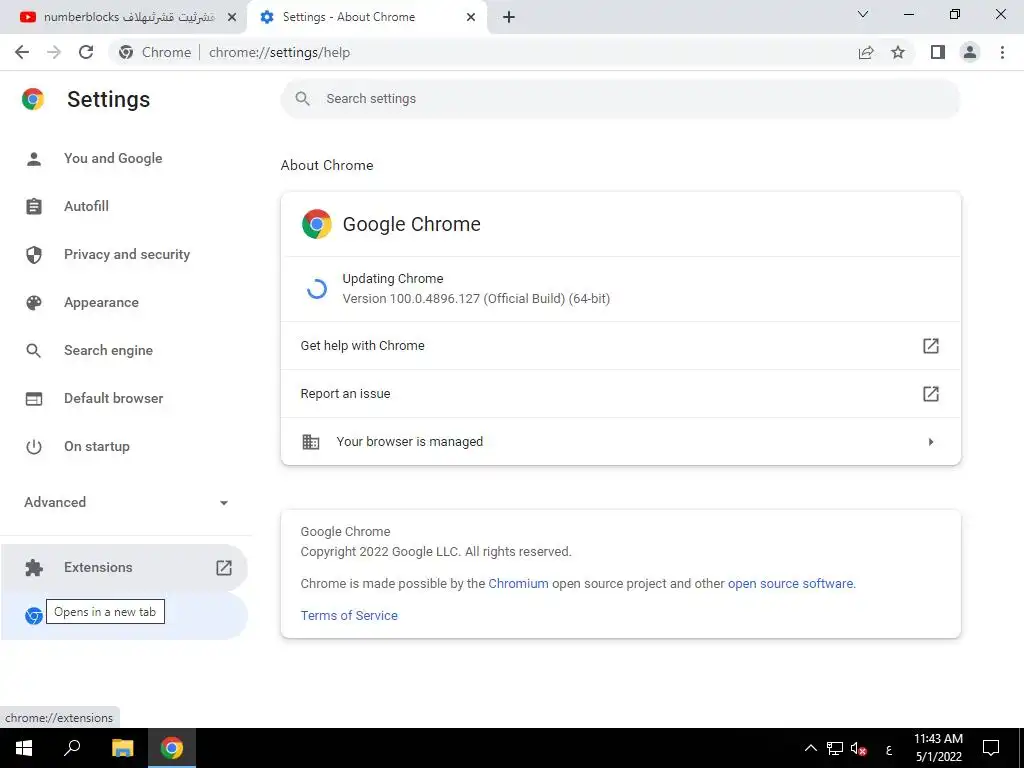Open a new tab with plus button
The image size is (1024, 768).
click(x=509, y=17)
